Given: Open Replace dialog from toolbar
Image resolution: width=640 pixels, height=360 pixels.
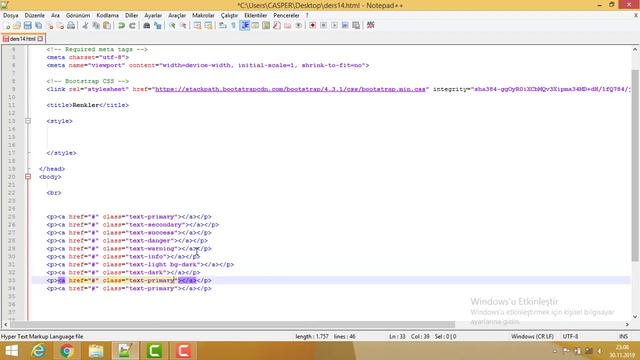Looking at the screenshot, I should [x=158, y=25].
